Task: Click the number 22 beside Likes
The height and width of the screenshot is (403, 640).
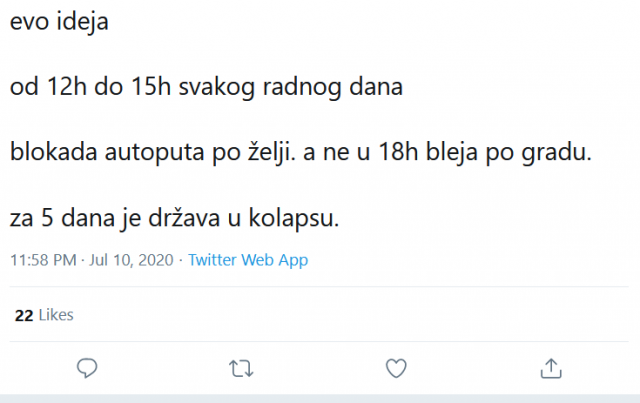Action: click(x=23, y=315)
